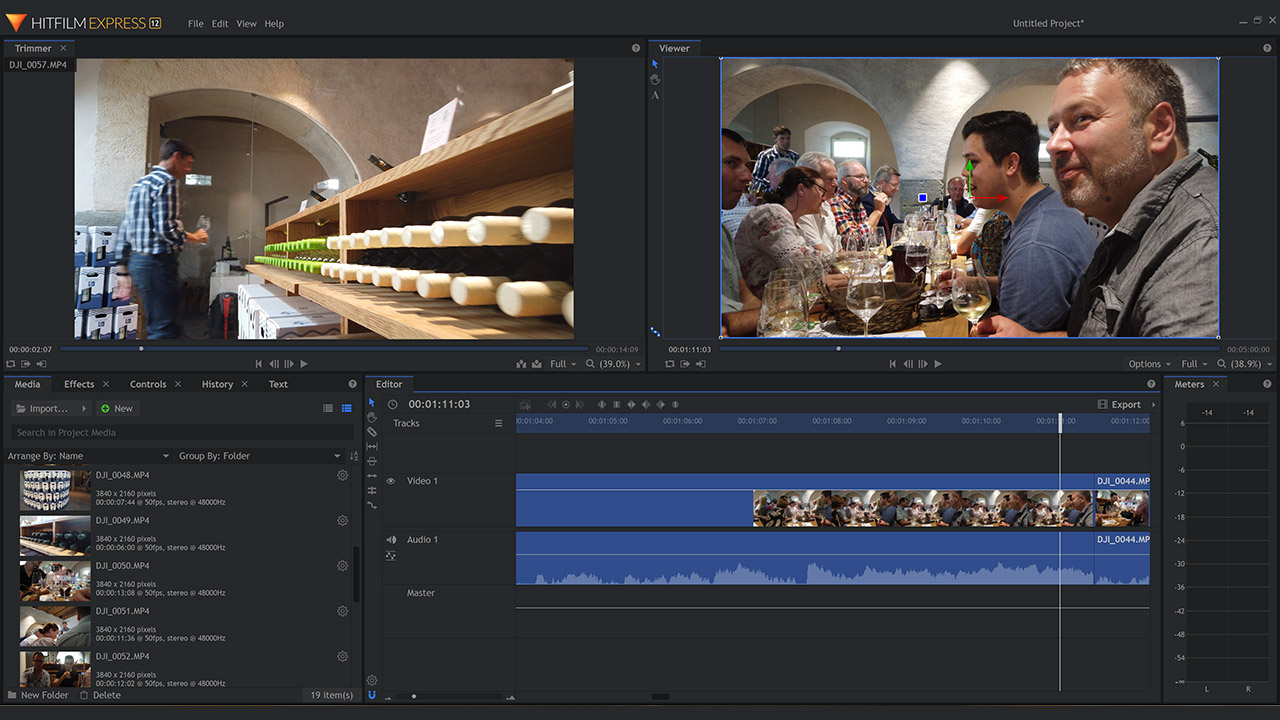Mute the Audio 1 track

[x=391, y=540]
